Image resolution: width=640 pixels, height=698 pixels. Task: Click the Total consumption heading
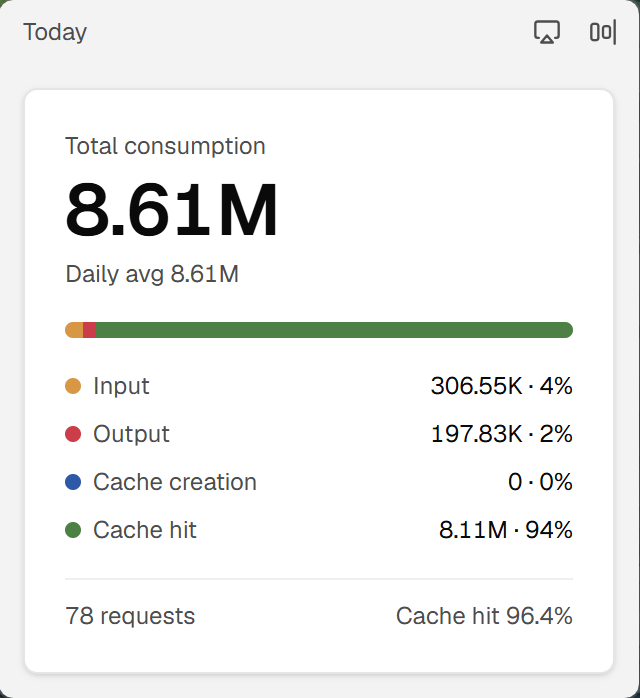click(165, 146)
